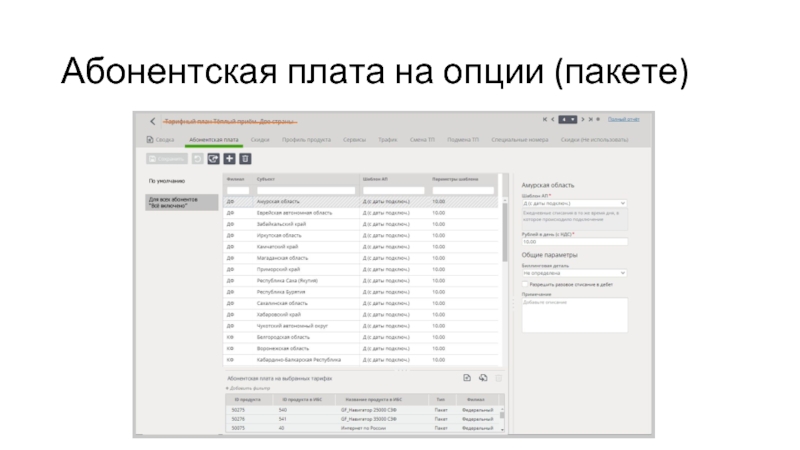
Task: Click the undo arrow icon in toolbar
Action: [x=197, y=159]
